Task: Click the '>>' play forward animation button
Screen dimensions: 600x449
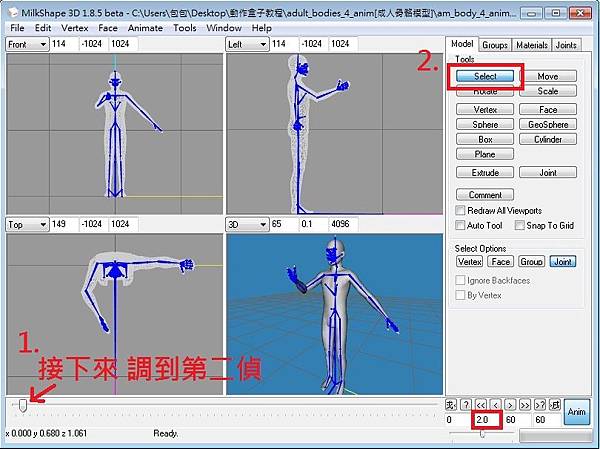Action: click(x=525, y=405)
